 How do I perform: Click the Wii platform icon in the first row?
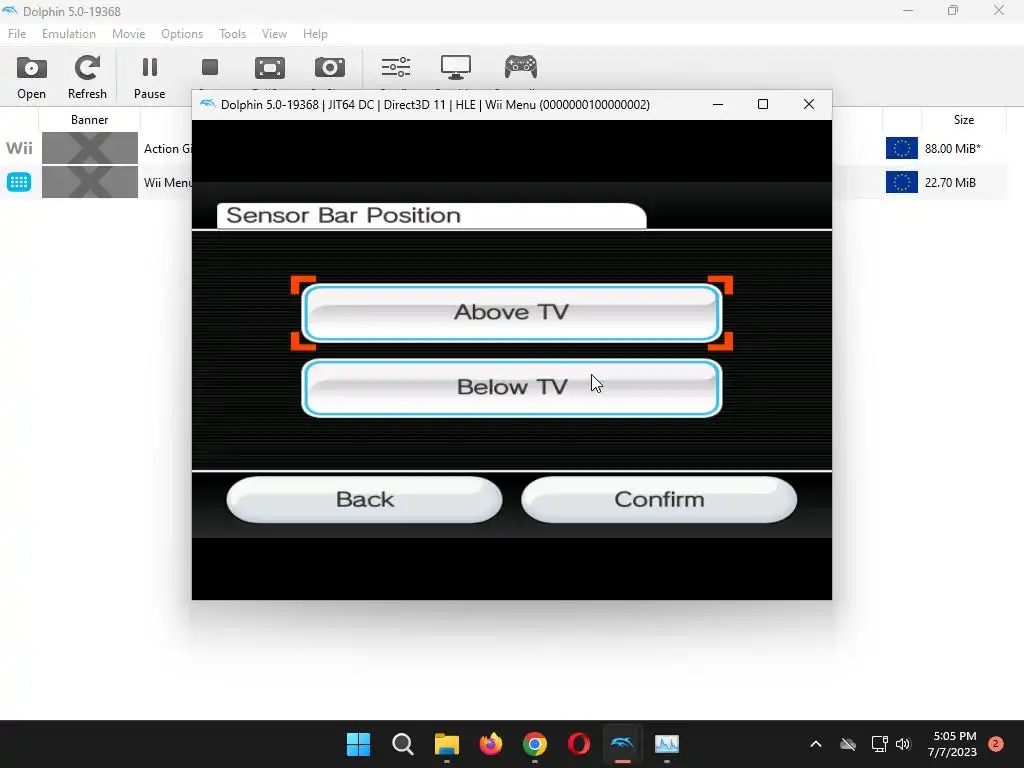[19, 148]
